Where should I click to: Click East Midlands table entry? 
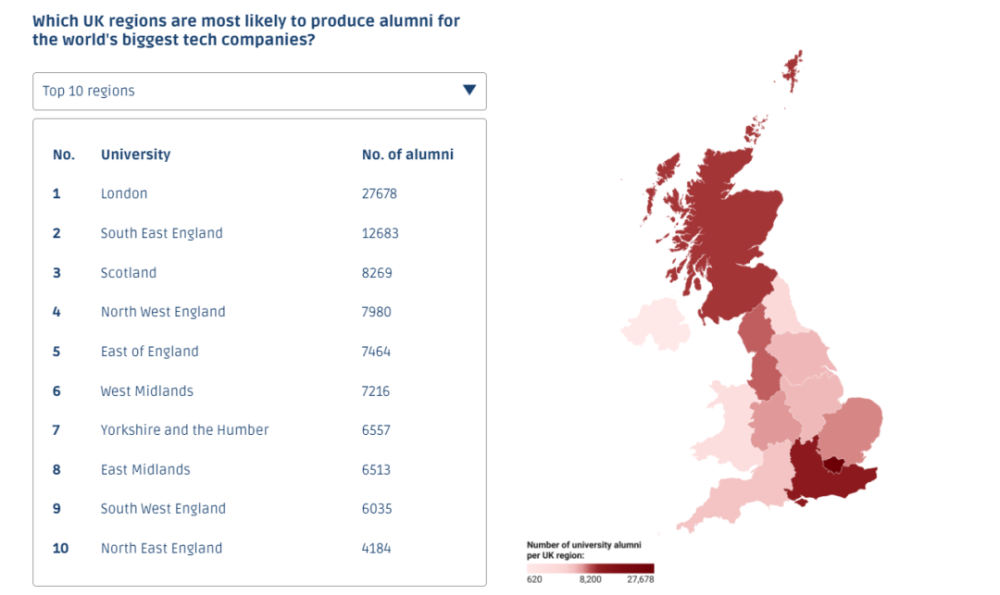tap(145, 470)
